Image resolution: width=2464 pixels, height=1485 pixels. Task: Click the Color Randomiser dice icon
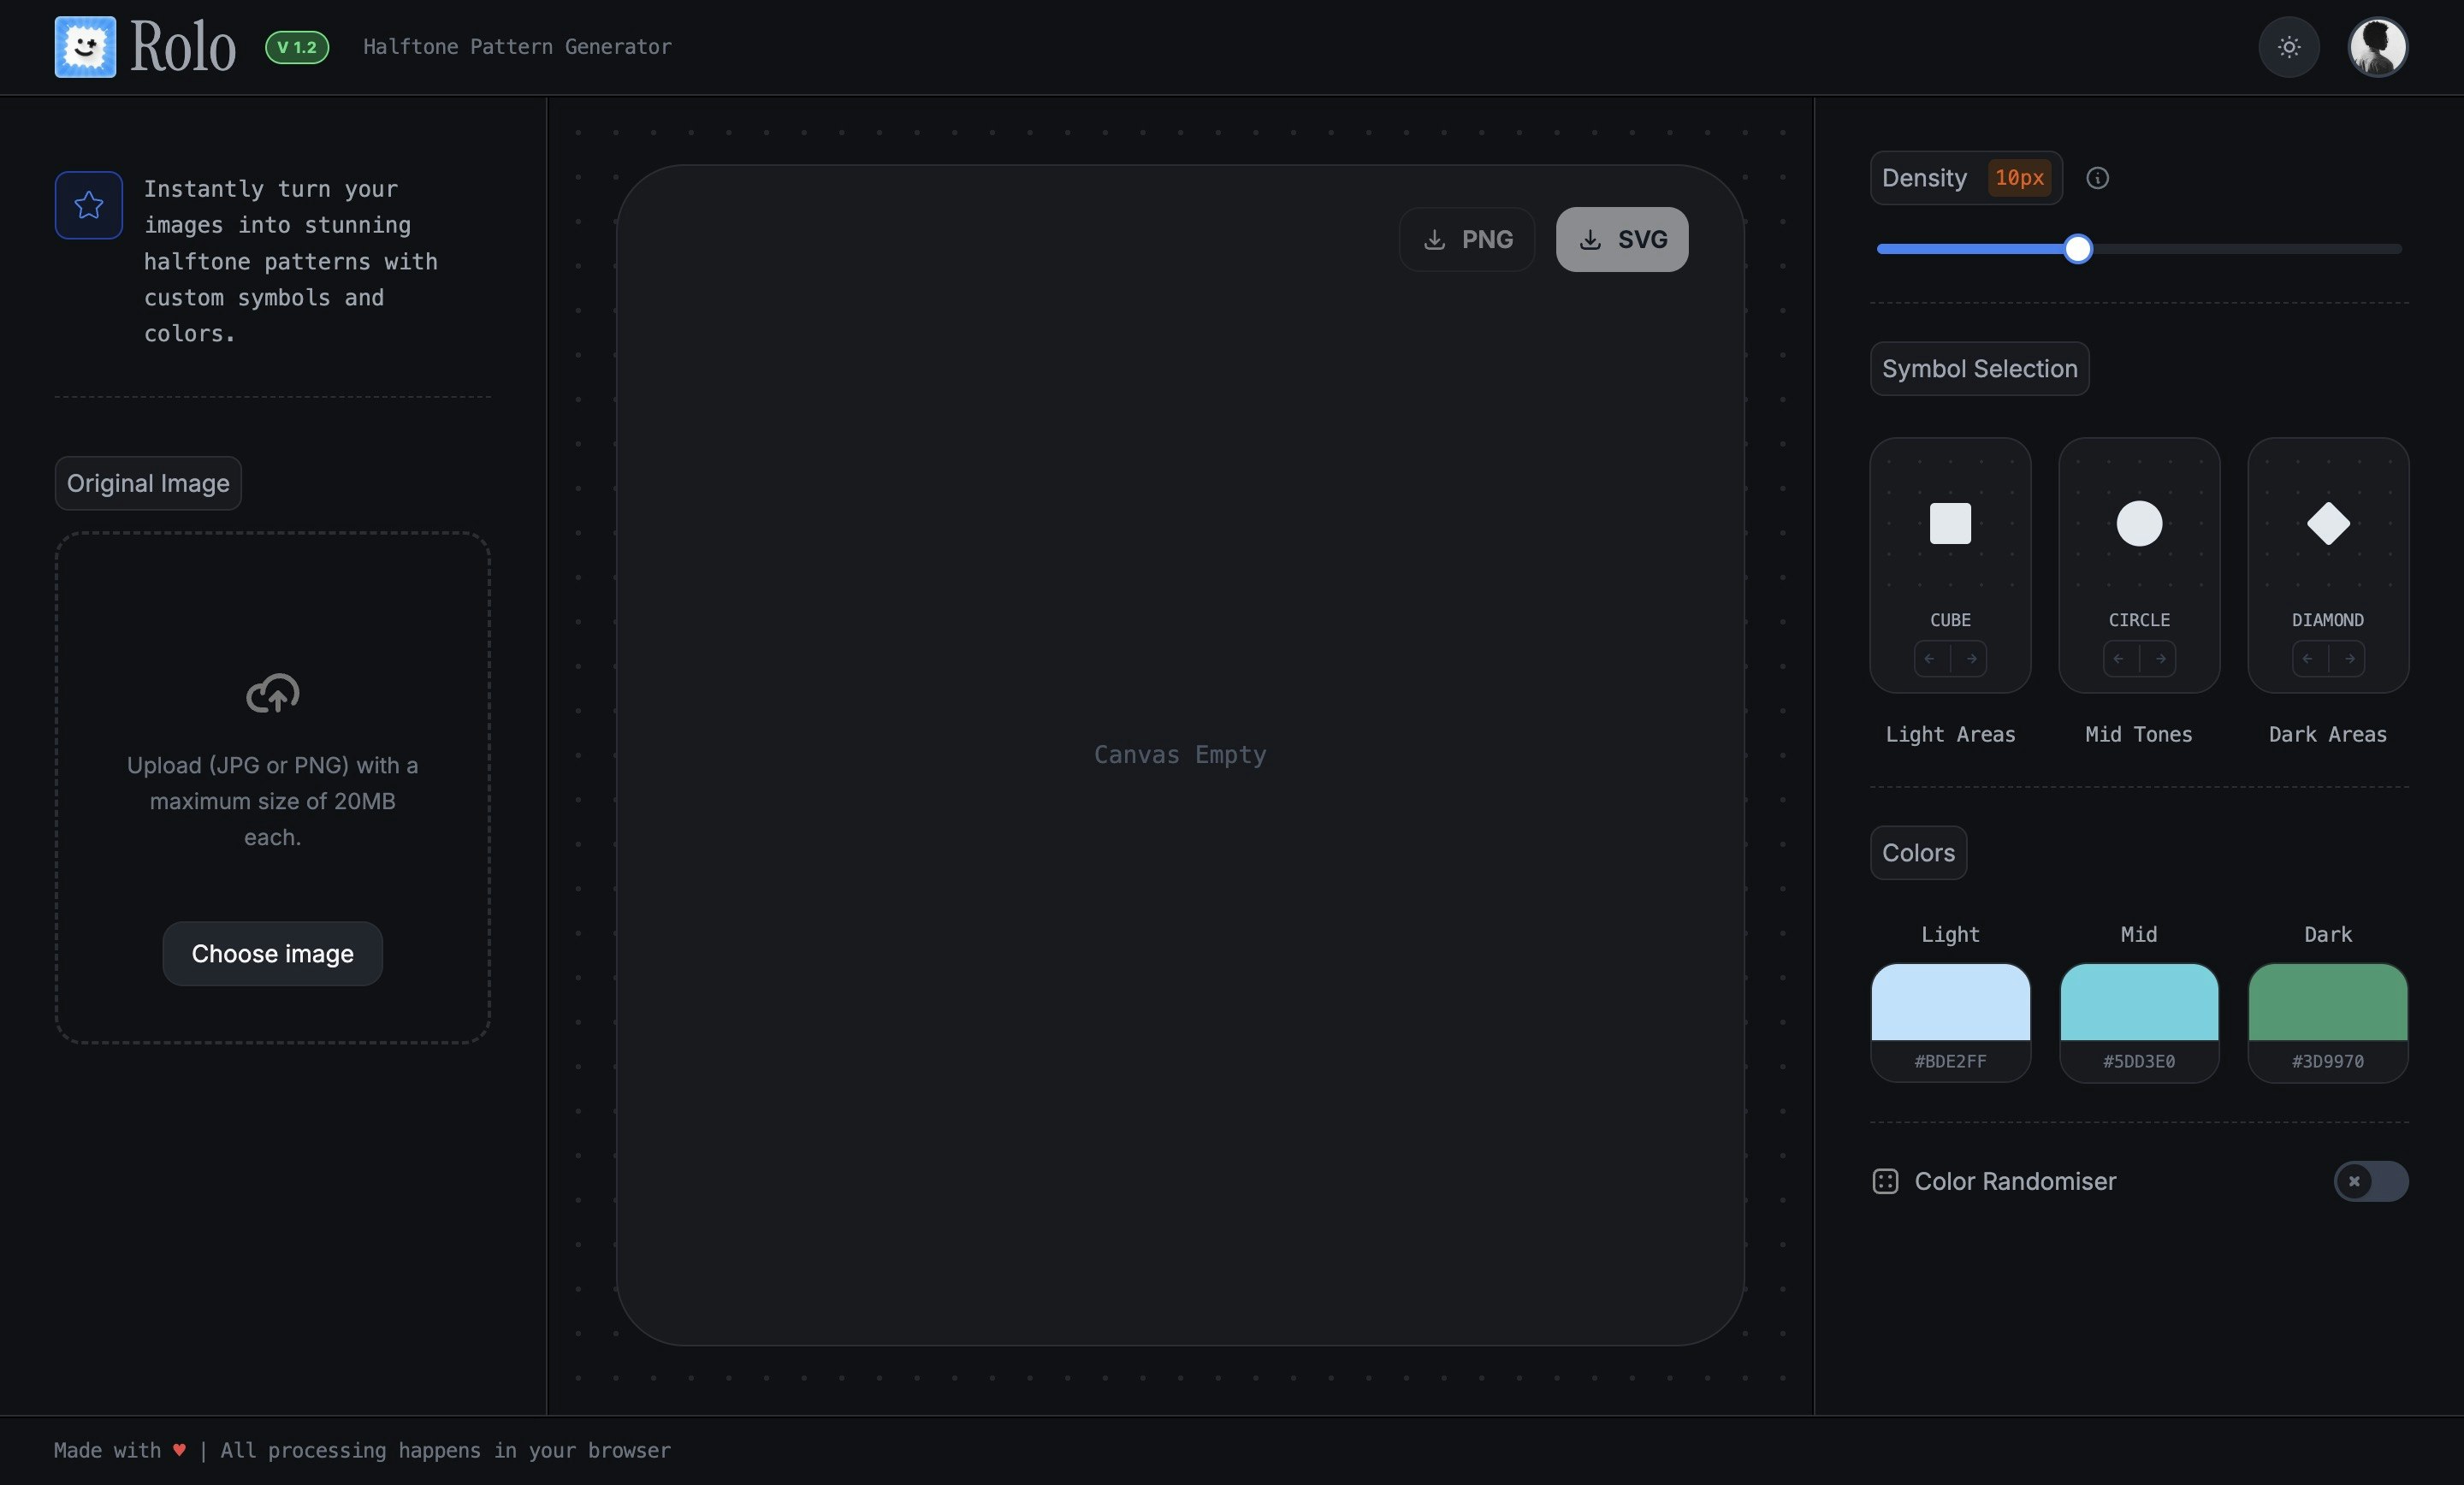1884,1182
